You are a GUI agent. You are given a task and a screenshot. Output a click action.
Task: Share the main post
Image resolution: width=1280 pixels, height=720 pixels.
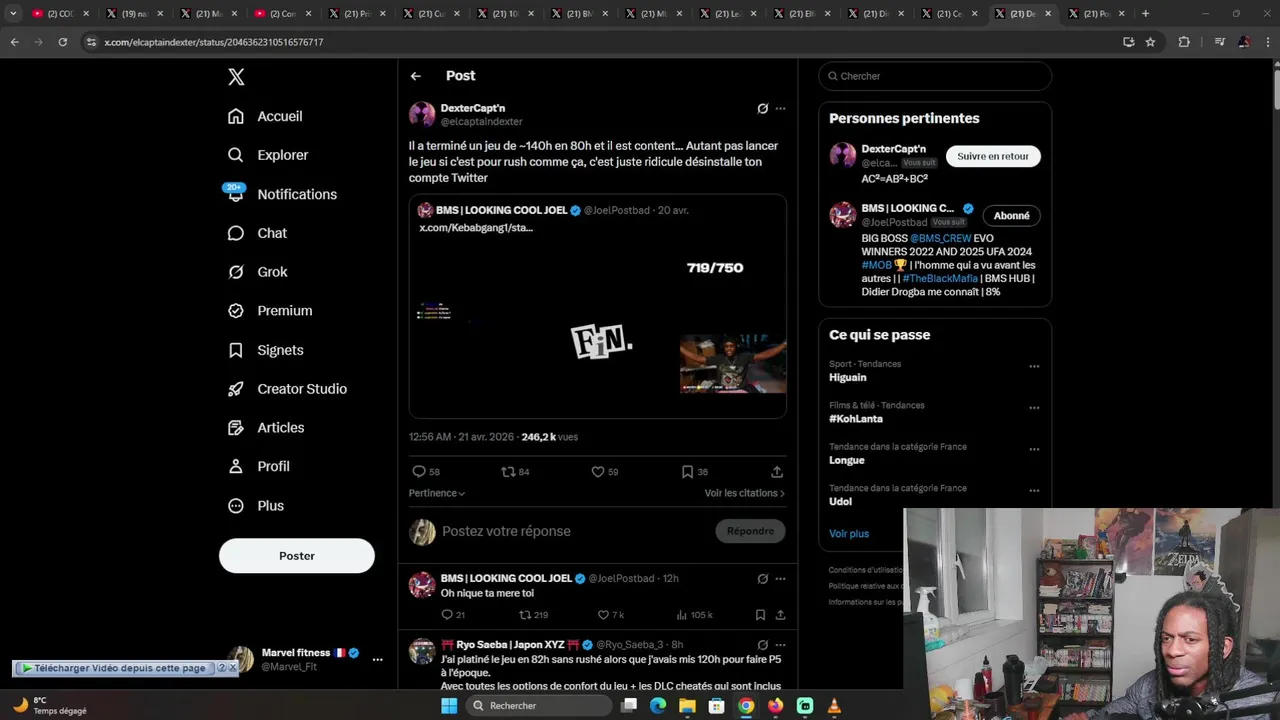coord(777,472)
